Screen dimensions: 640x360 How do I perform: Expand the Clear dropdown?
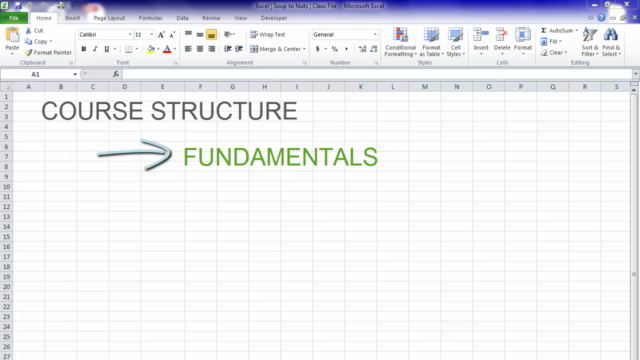[x=566, y=53]
